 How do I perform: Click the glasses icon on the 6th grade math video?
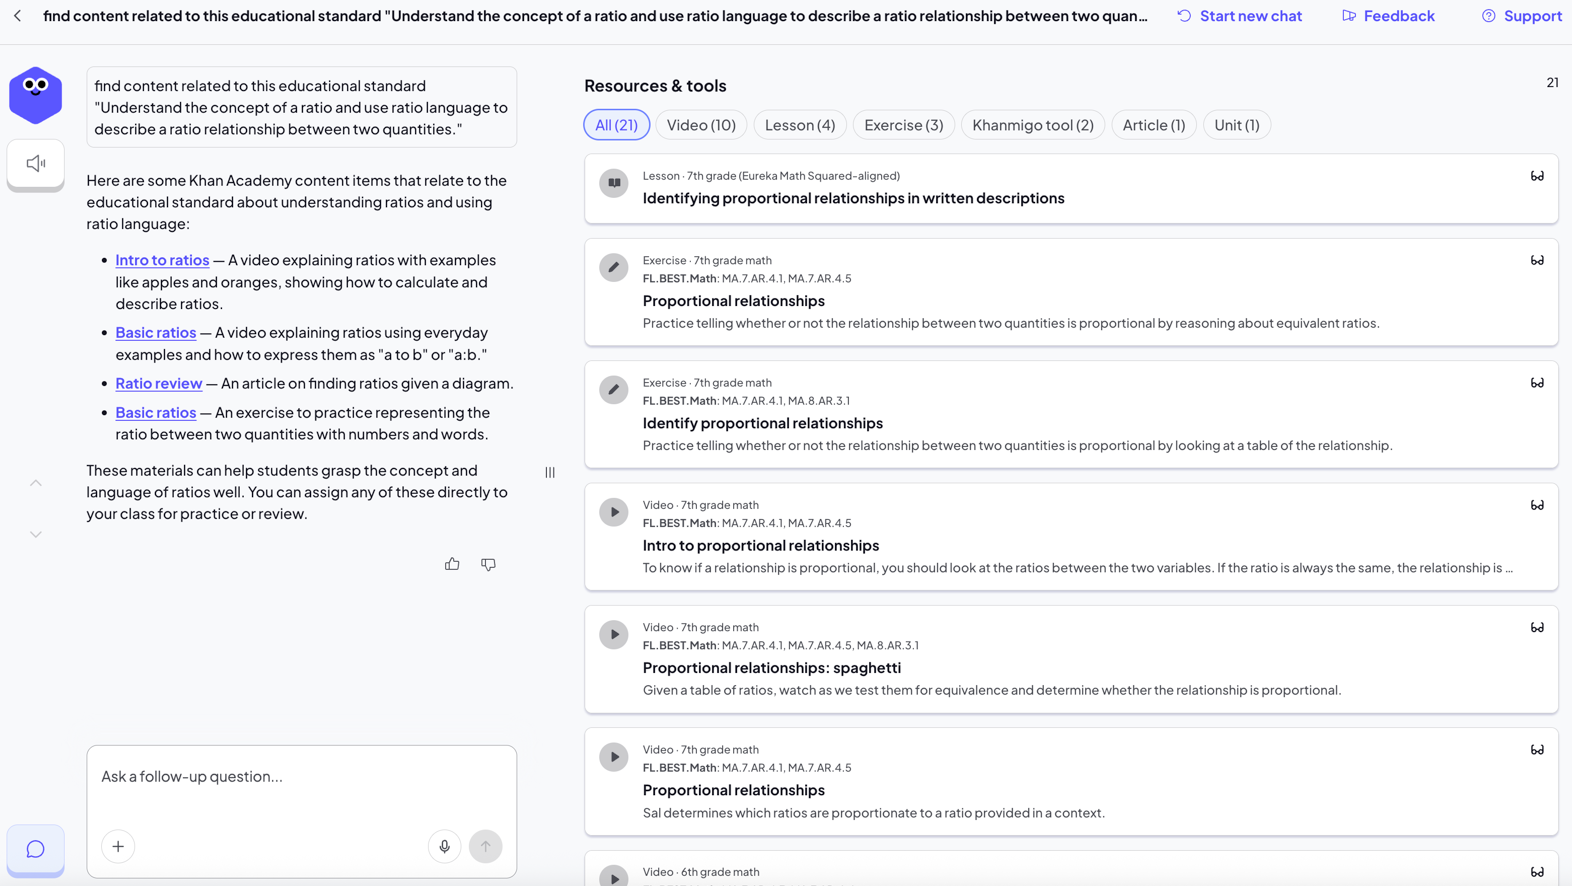click(1537, 872)
